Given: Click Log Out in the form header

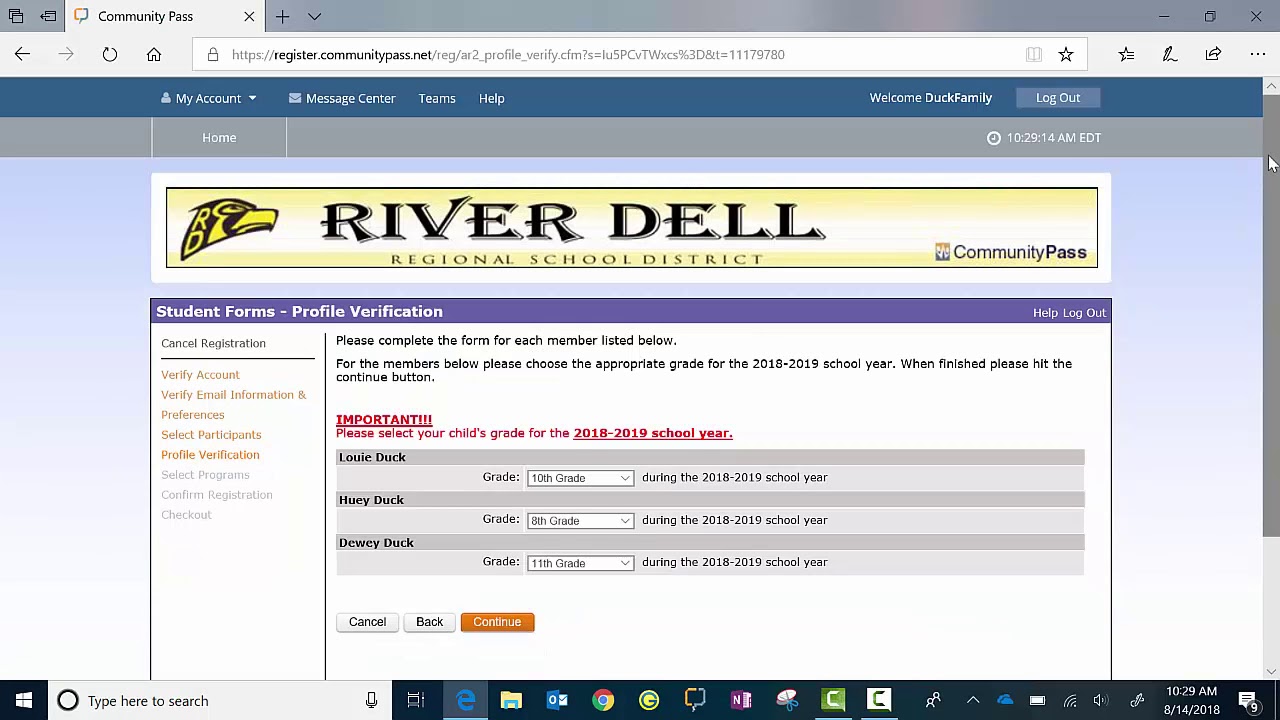Looking at the screenshot, I should tap(1084, 313).
